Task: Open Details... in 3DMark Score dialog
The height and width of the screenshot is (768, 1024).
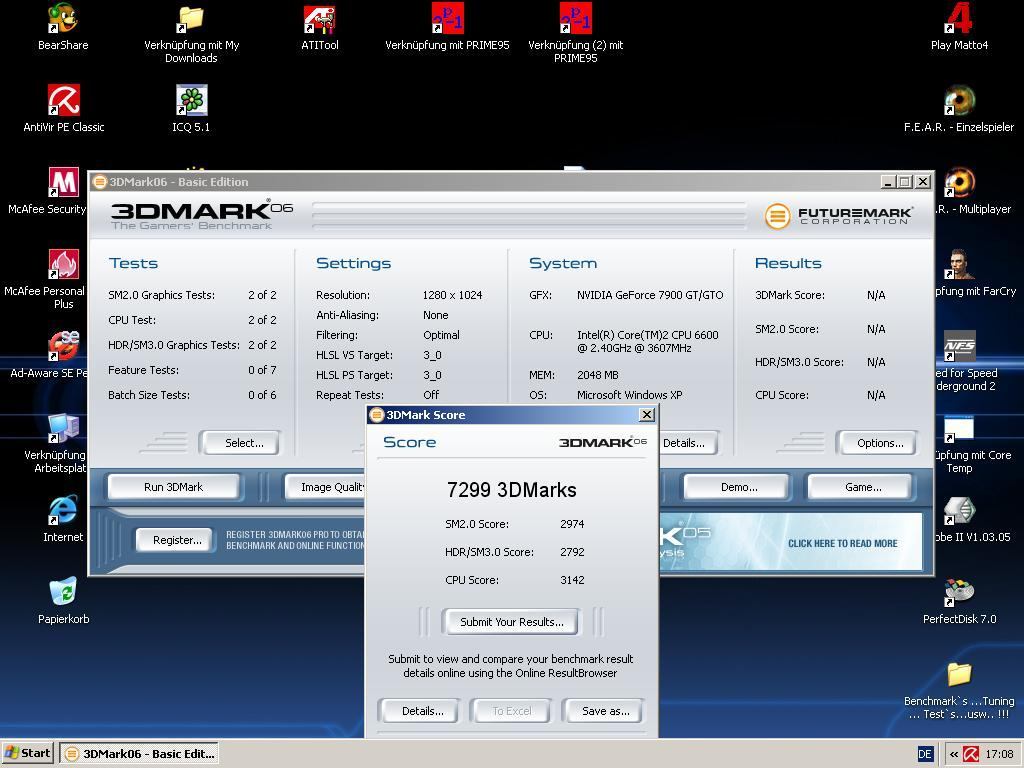Action: point(419,711)
